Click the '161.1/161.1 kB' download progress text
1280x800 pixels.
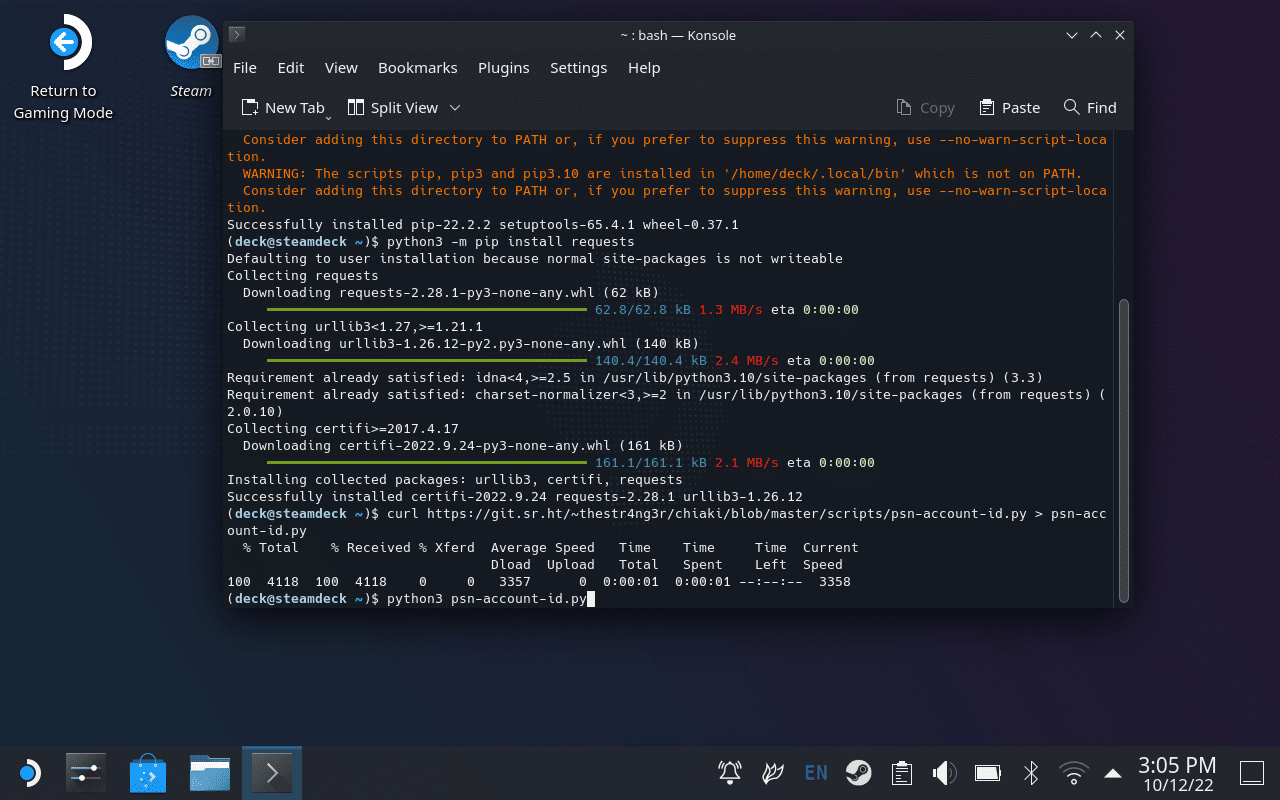click(650, 463)
